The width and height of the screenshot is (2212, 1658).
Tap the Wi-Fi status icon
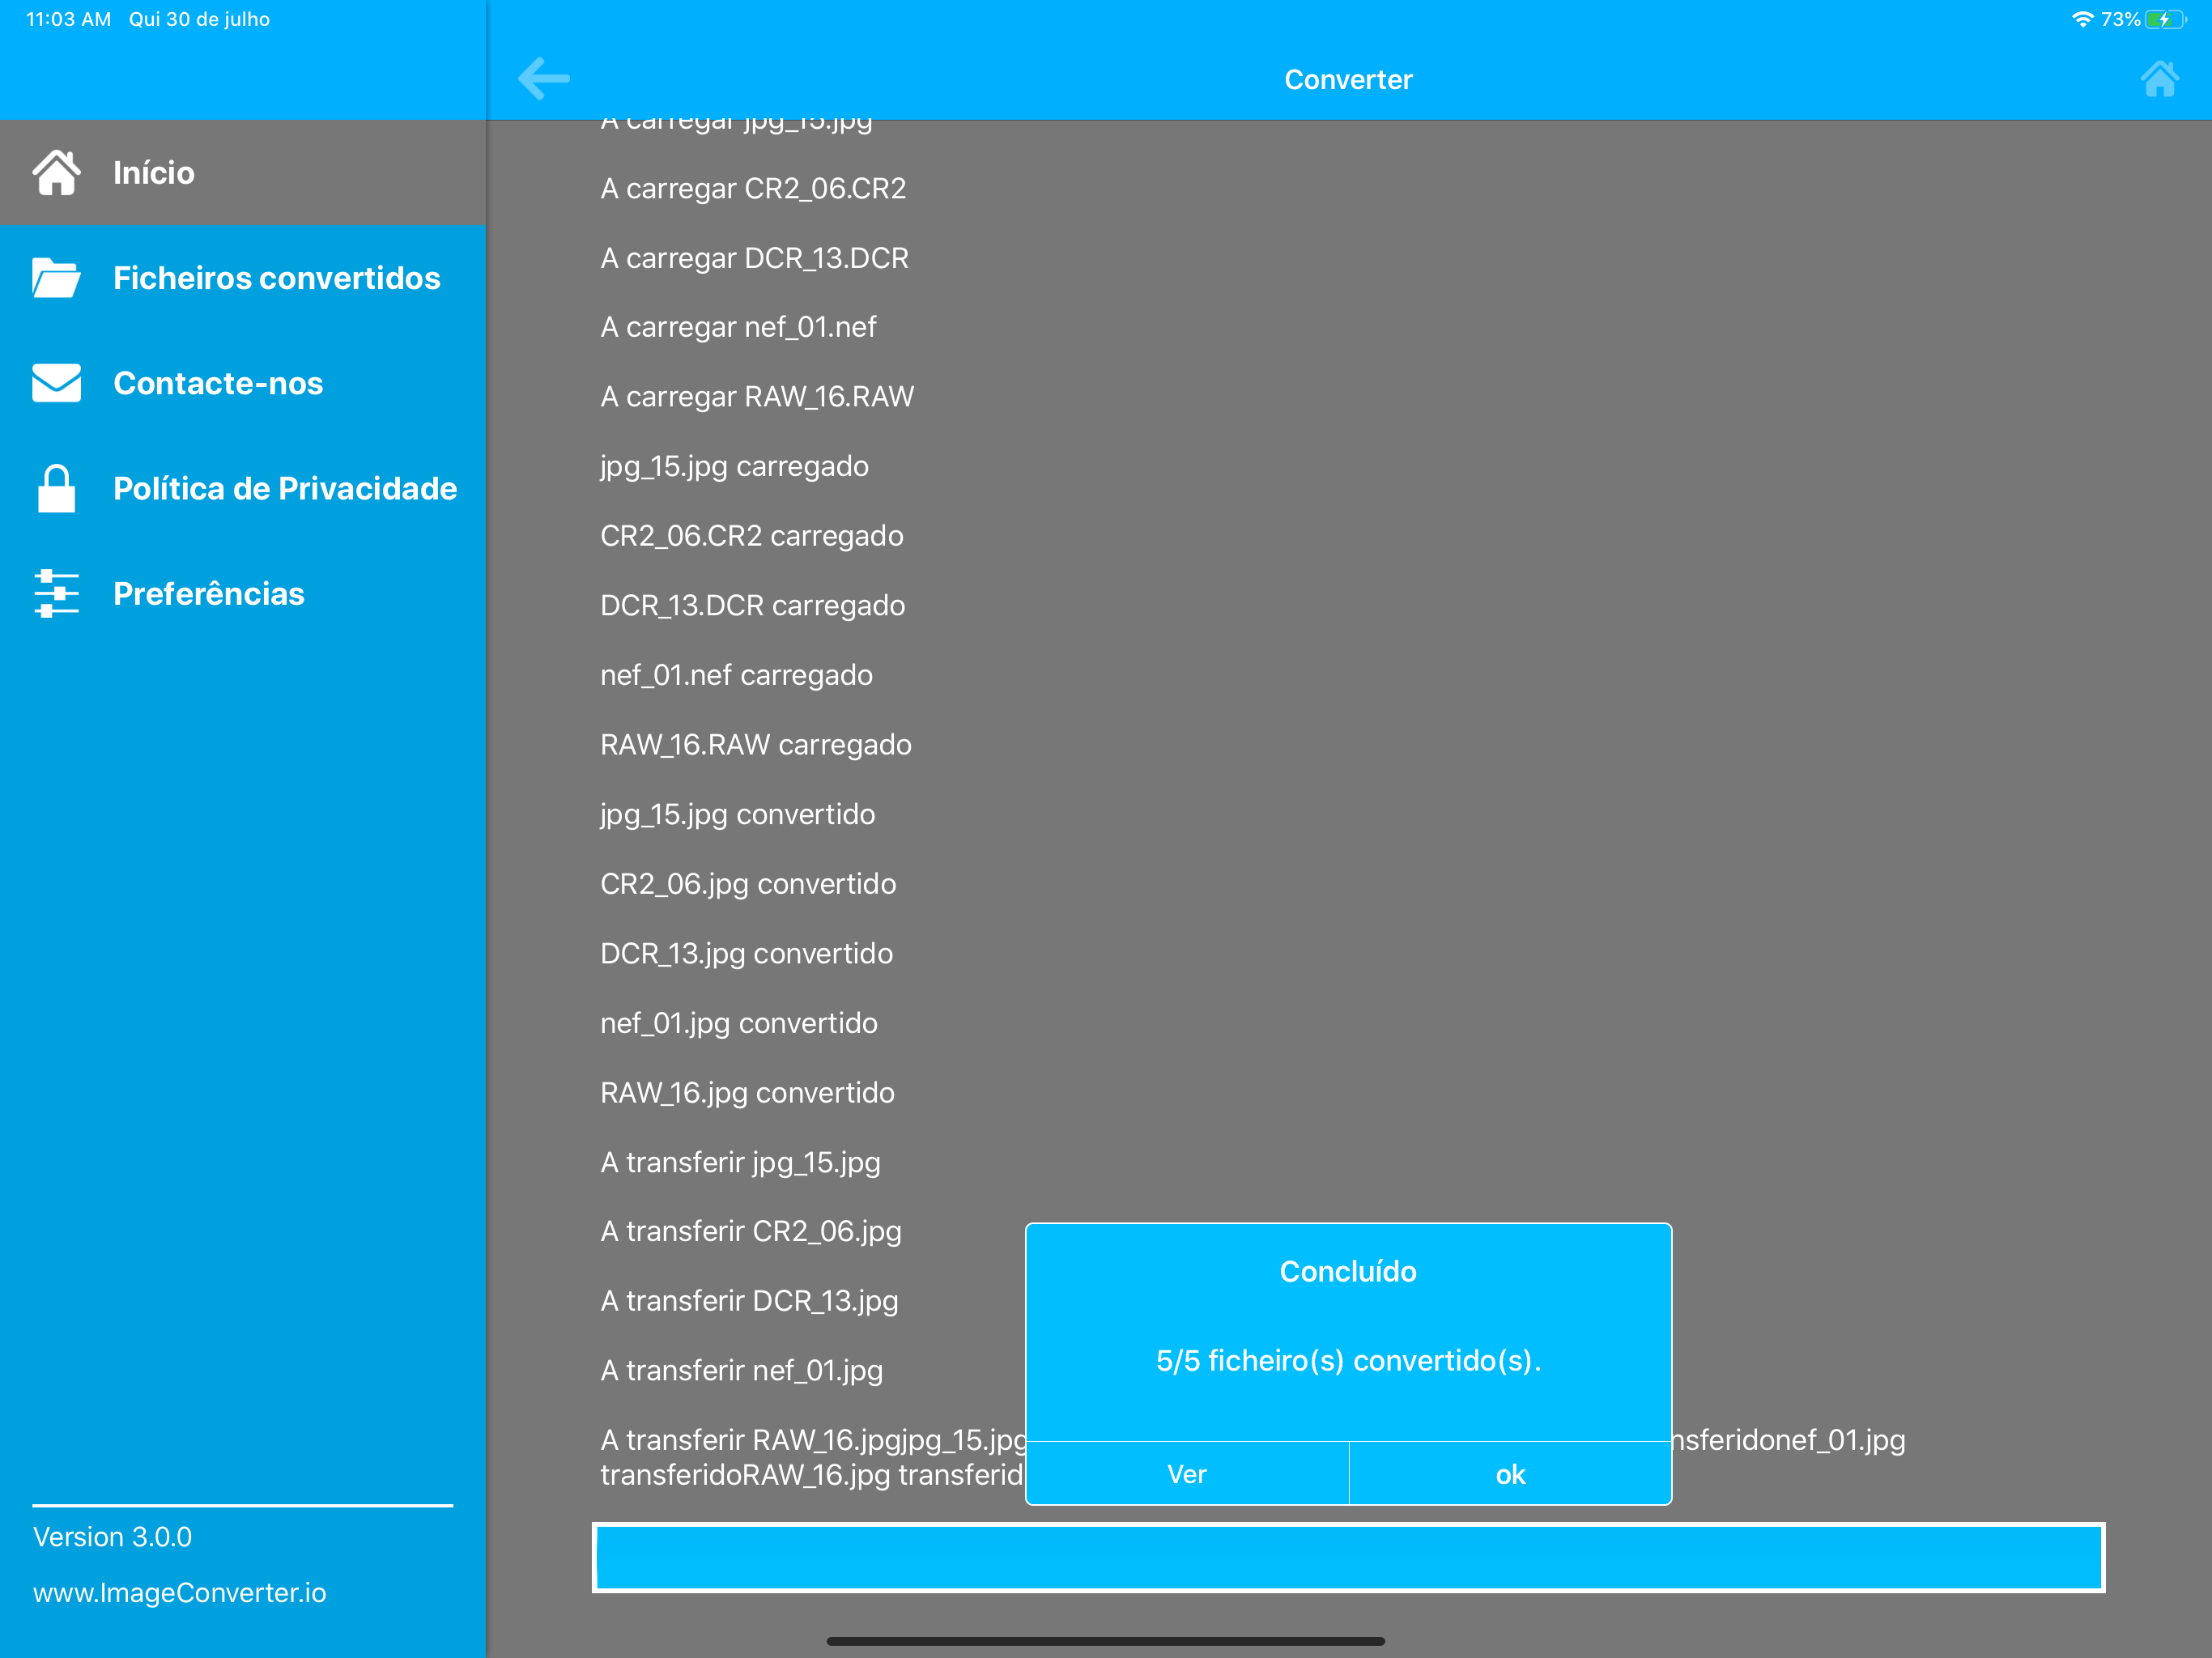coord(2082,19)
